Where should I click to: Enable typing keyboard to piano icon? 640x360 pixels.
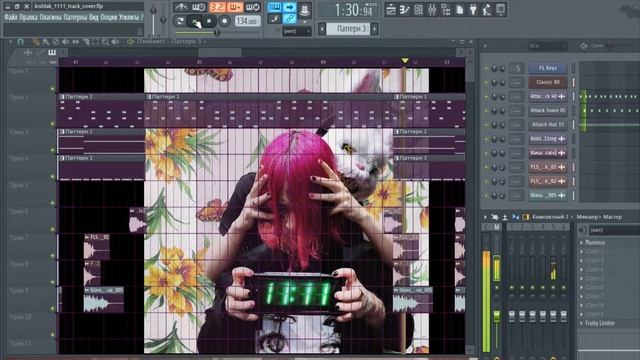(274, 7)
